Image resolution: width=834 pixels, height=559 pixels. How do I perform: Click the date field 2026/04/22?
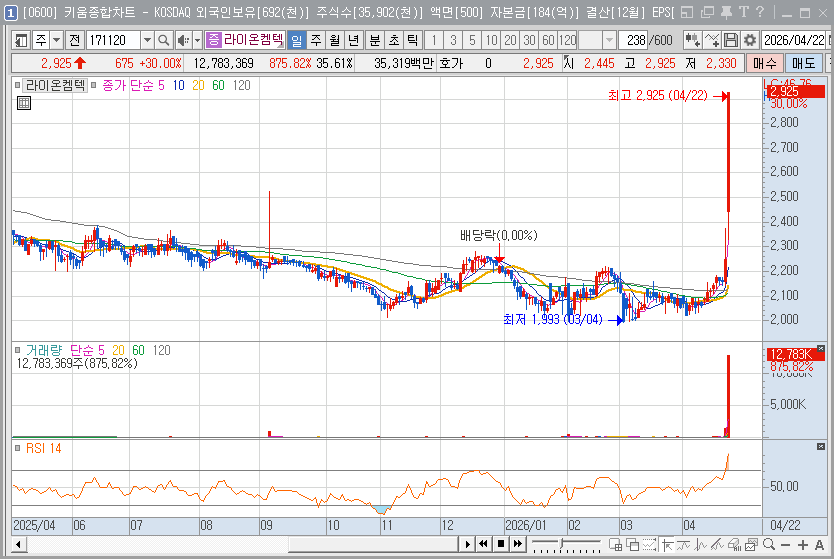tap(794, 40)
